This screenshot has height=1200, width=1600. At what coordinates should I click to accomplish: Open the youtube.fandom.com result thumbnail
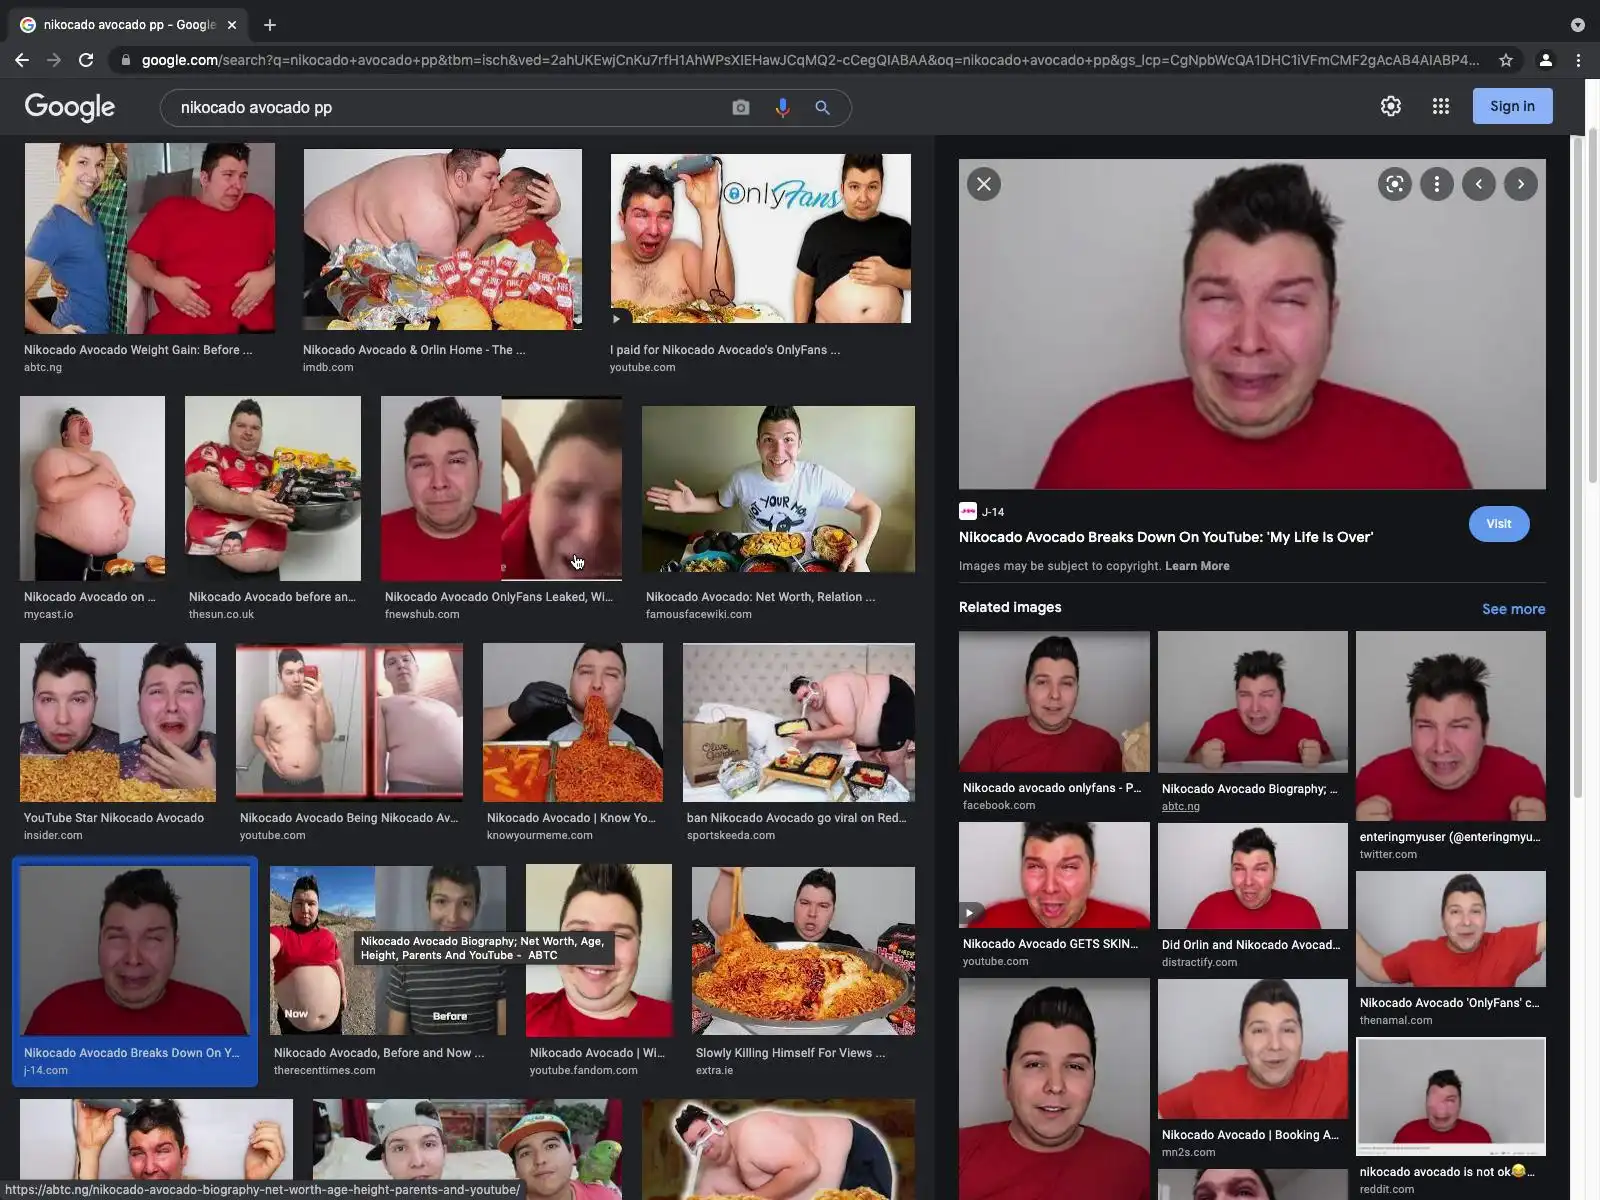599,950
